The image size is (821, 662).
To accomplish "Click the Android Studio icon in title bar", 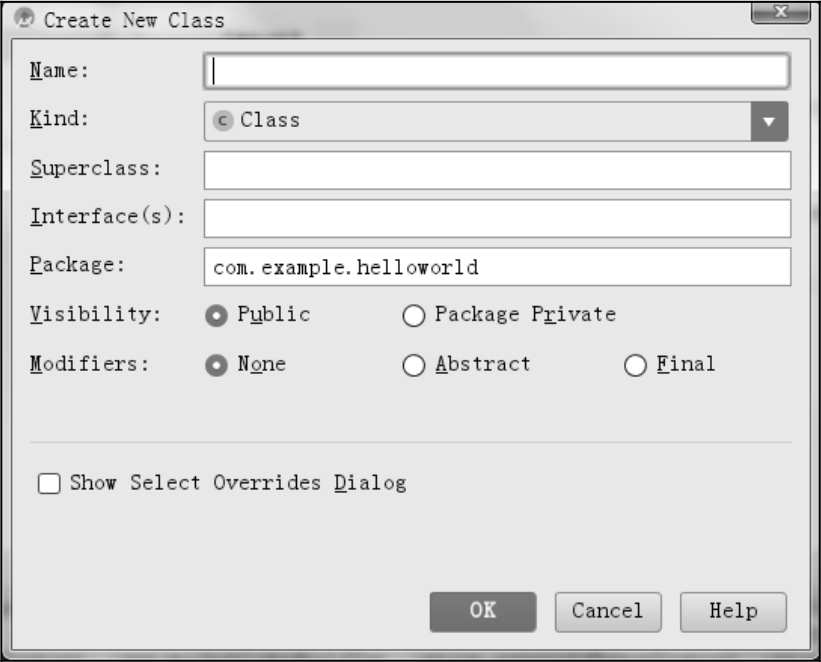I will [26, 20].
